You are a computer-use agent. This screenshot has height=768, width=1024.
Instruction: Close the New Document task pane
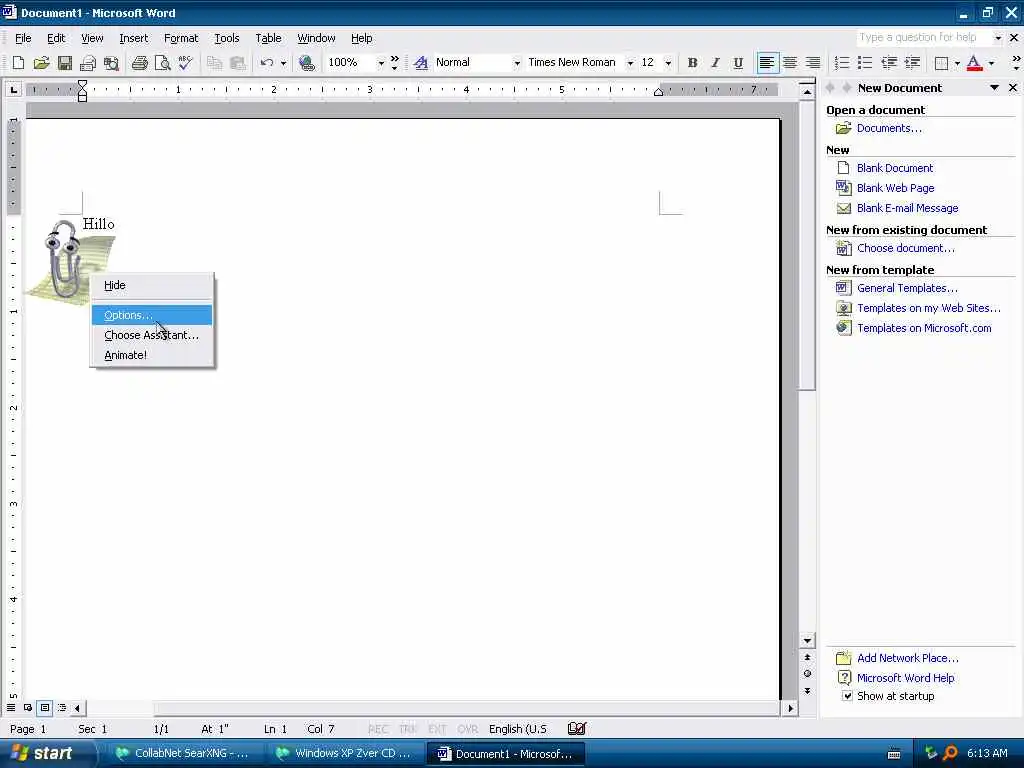[x=1013, y=88]
